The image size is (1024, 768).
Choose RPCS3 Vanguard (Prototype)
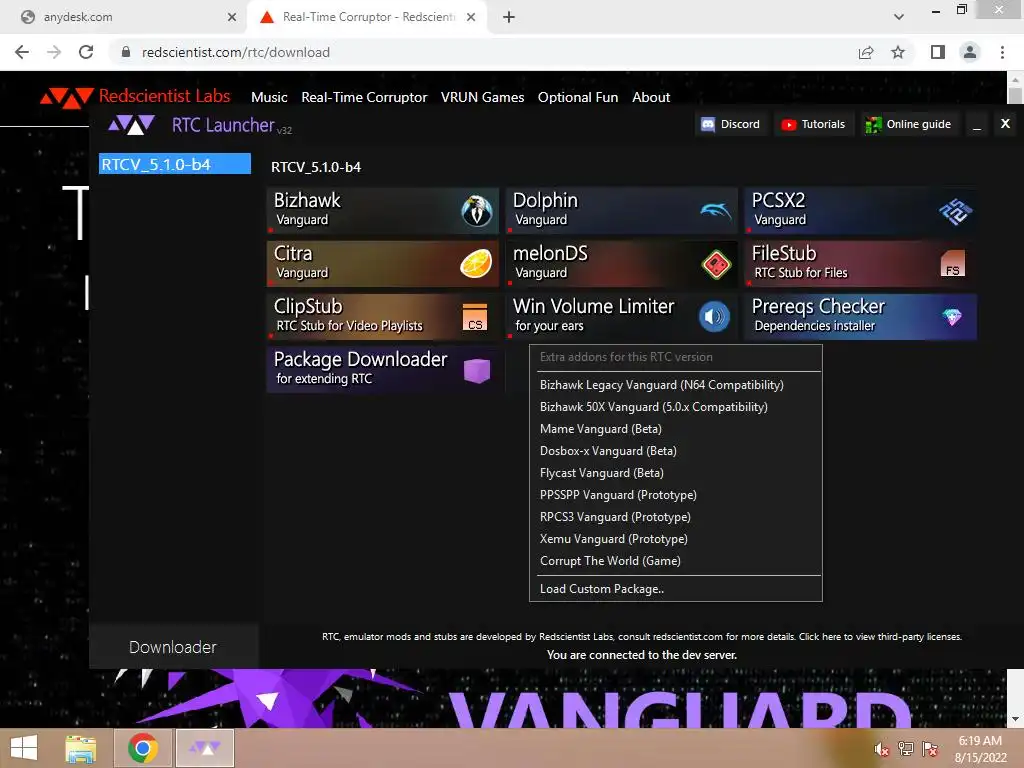pyautogui.click(x=675, y=517)
